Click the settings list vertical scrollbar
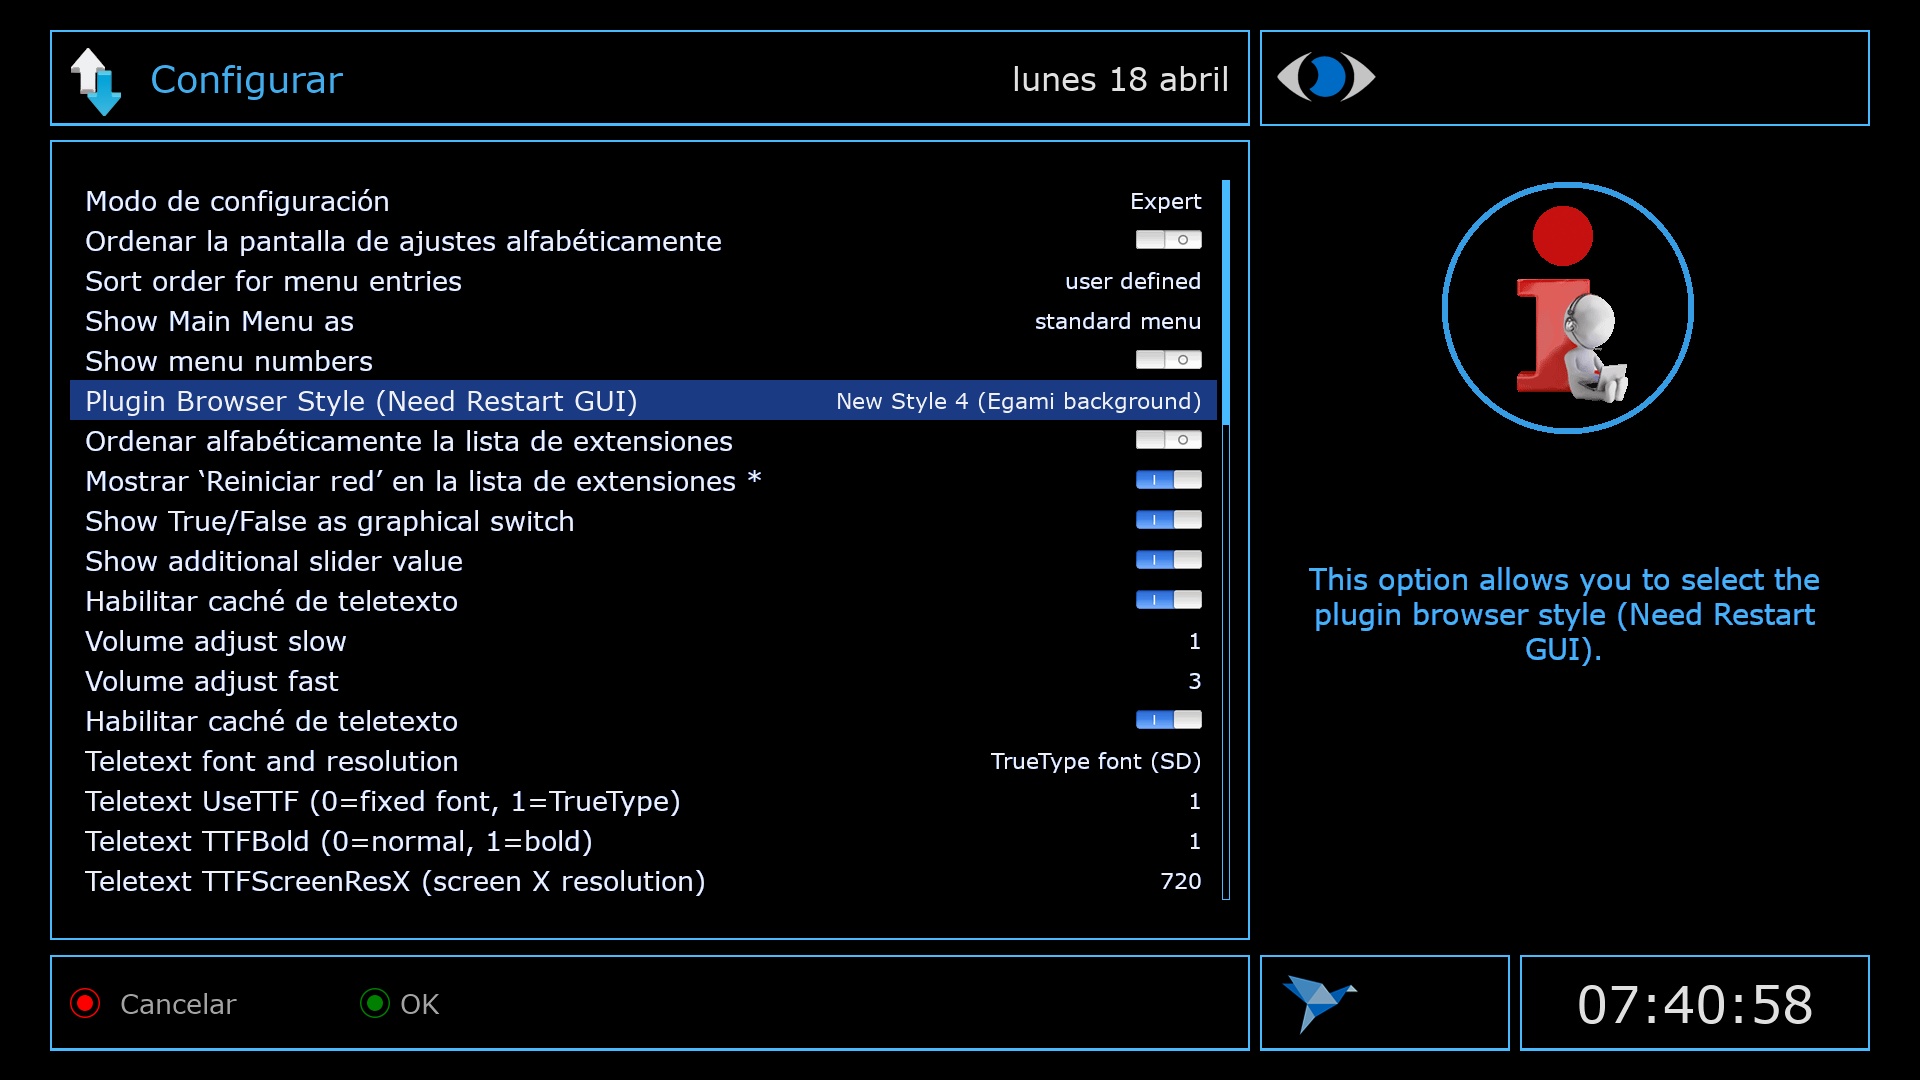This screenshot has height=1080, width=1920. point(1225,540)
